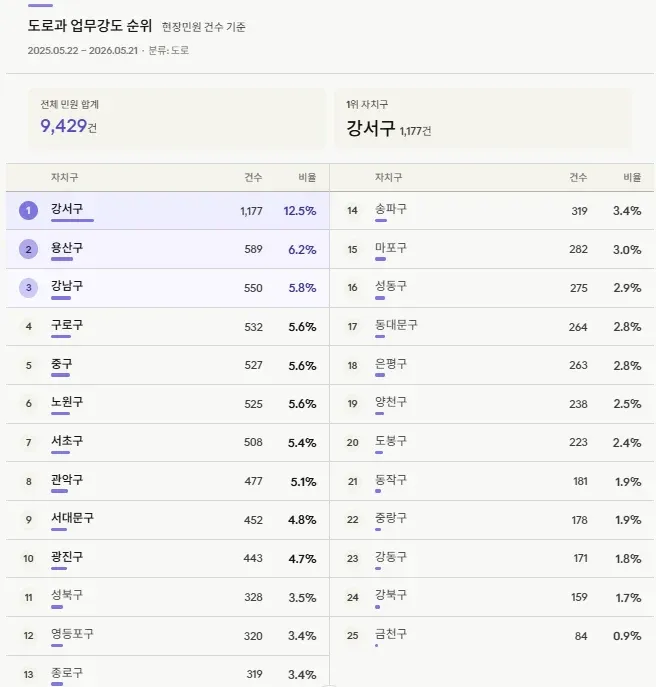Click the rank 3 badge for 강남구

pyautogui.click(x=28, y=288)
